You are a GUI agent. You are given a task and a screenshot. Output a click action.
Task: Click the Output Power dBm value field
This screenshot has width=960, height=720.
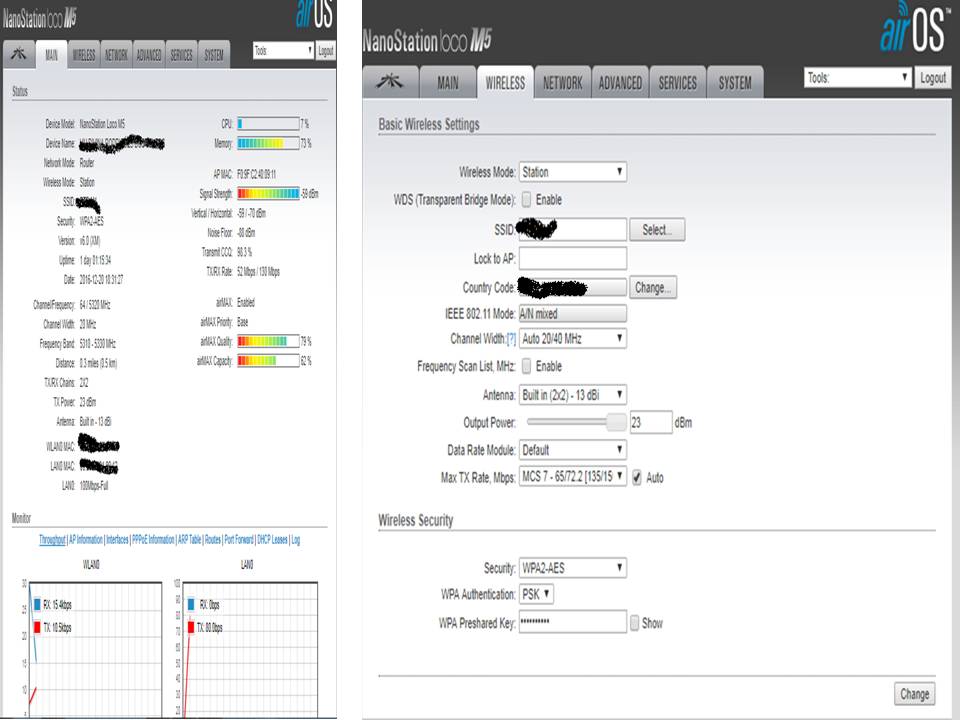(x=651, y=422)
